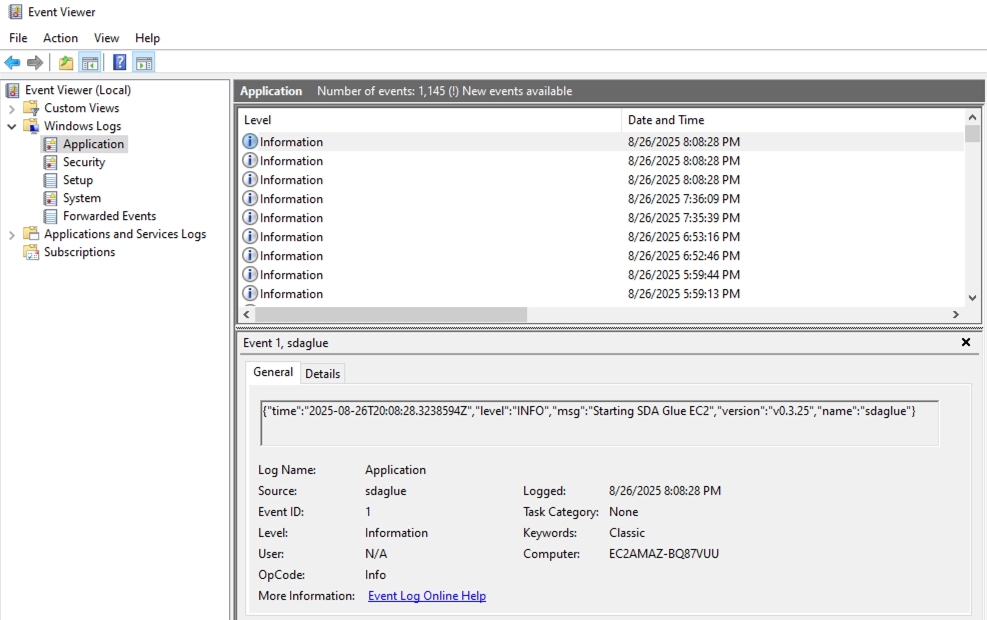The image size is (987, 620).
Task: Open the Setup log in tree
Action: [x=77, y=180]
